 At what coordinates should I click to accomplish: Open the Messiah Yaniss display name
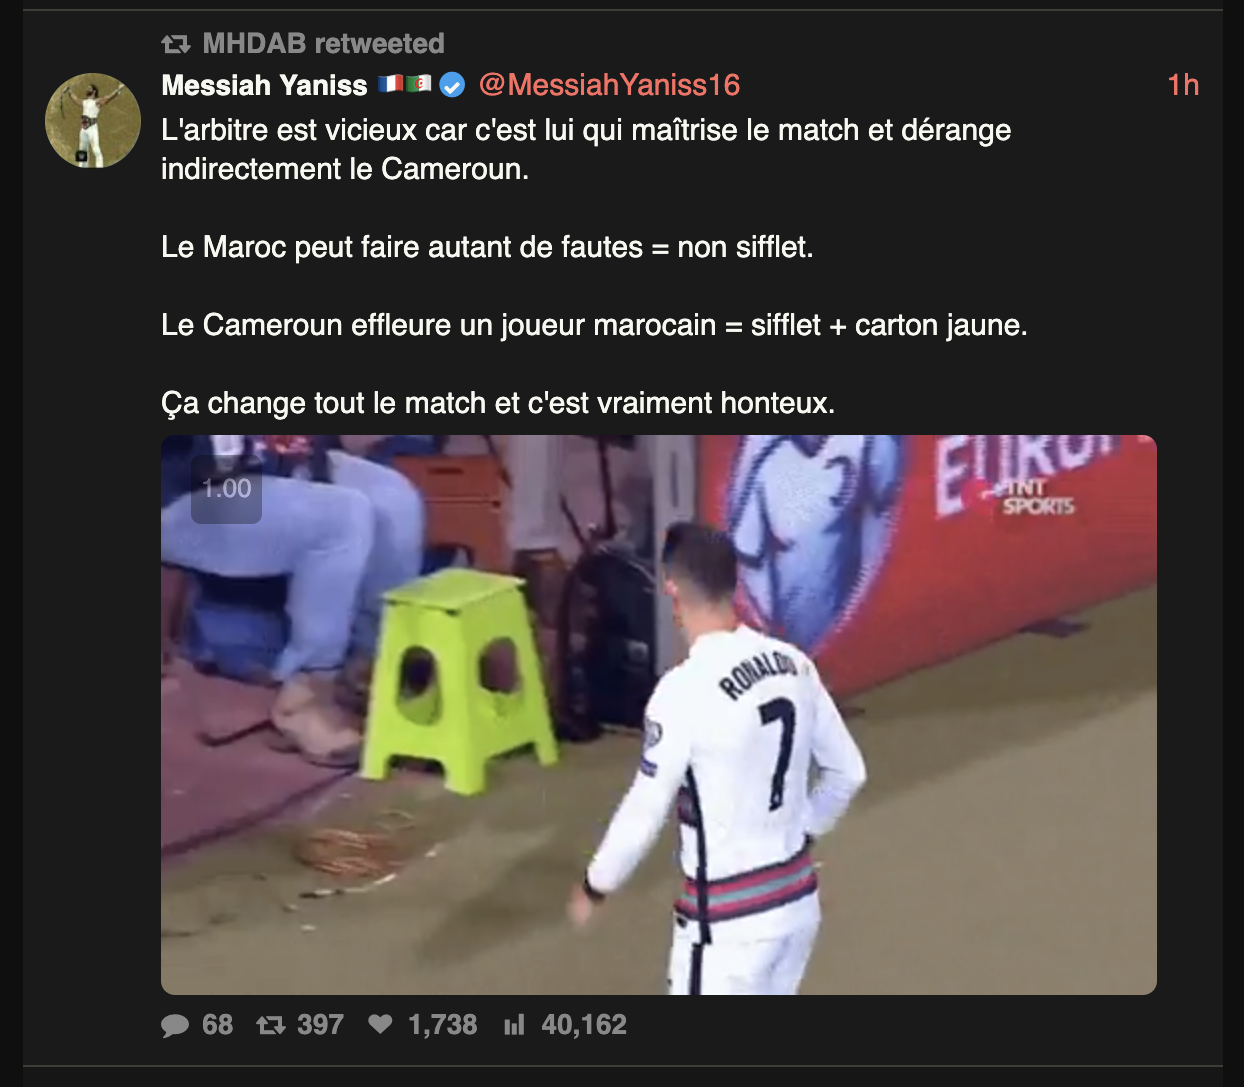tap(264, 85)
